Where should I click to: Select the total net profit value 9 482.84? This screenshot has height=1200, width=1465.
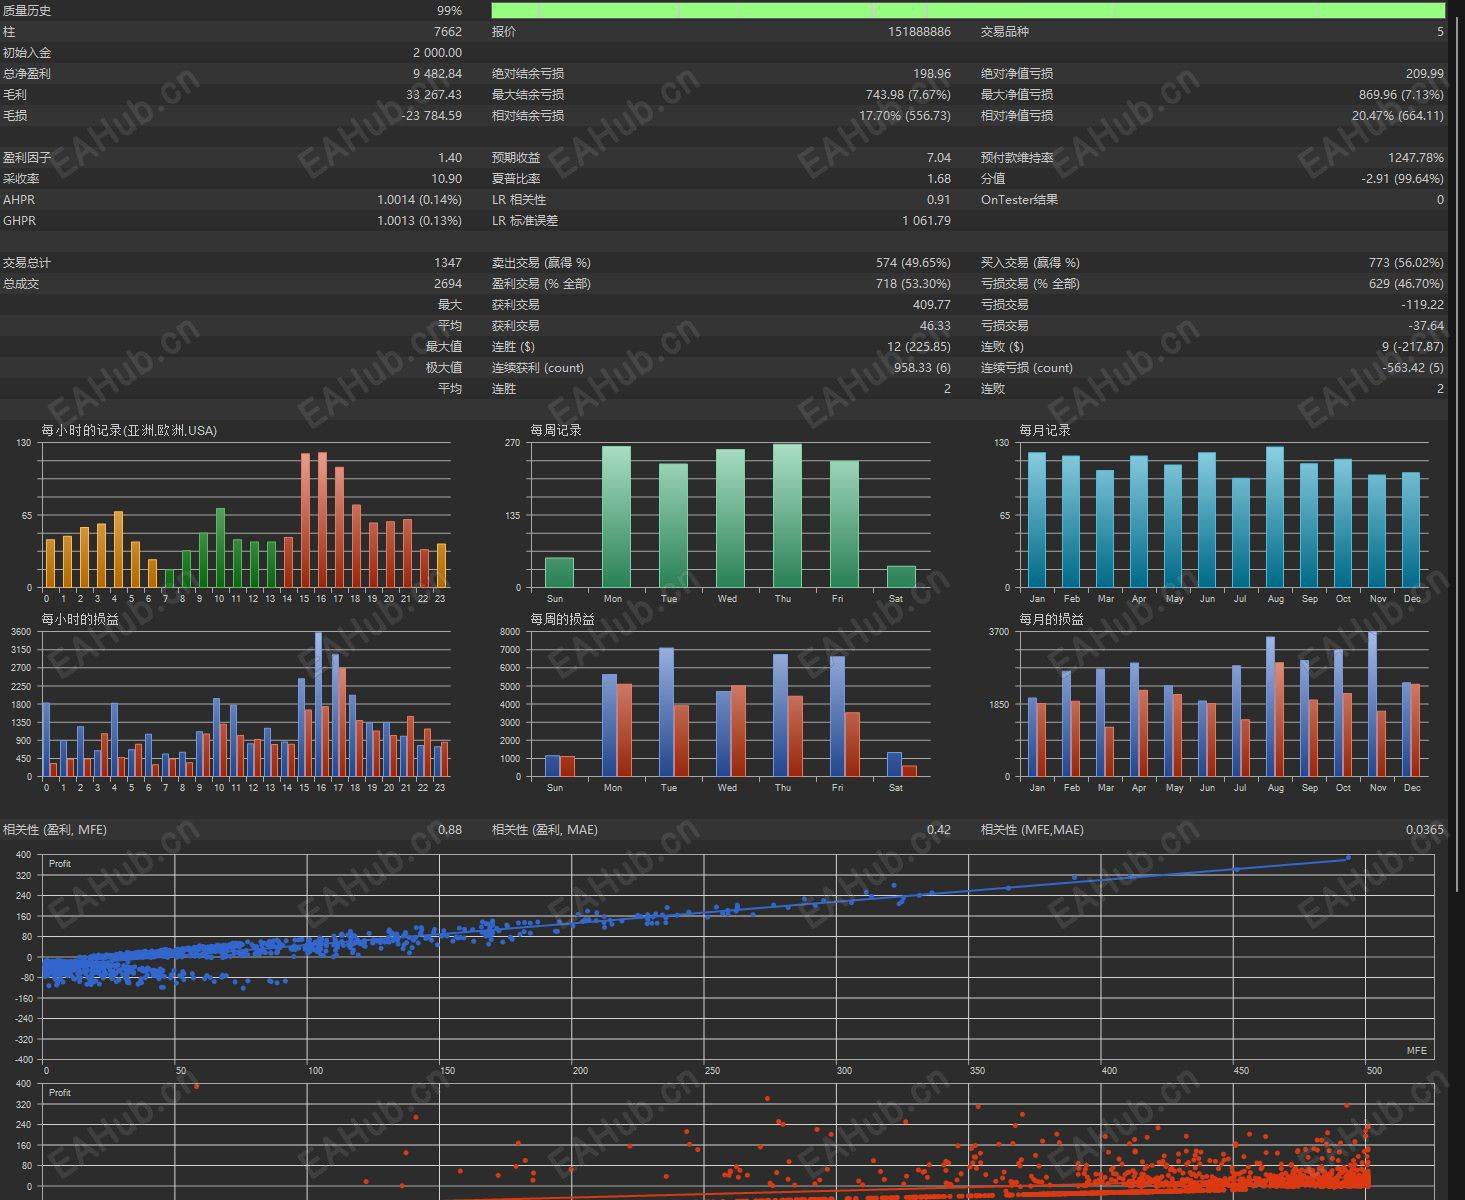pos(437,74)
